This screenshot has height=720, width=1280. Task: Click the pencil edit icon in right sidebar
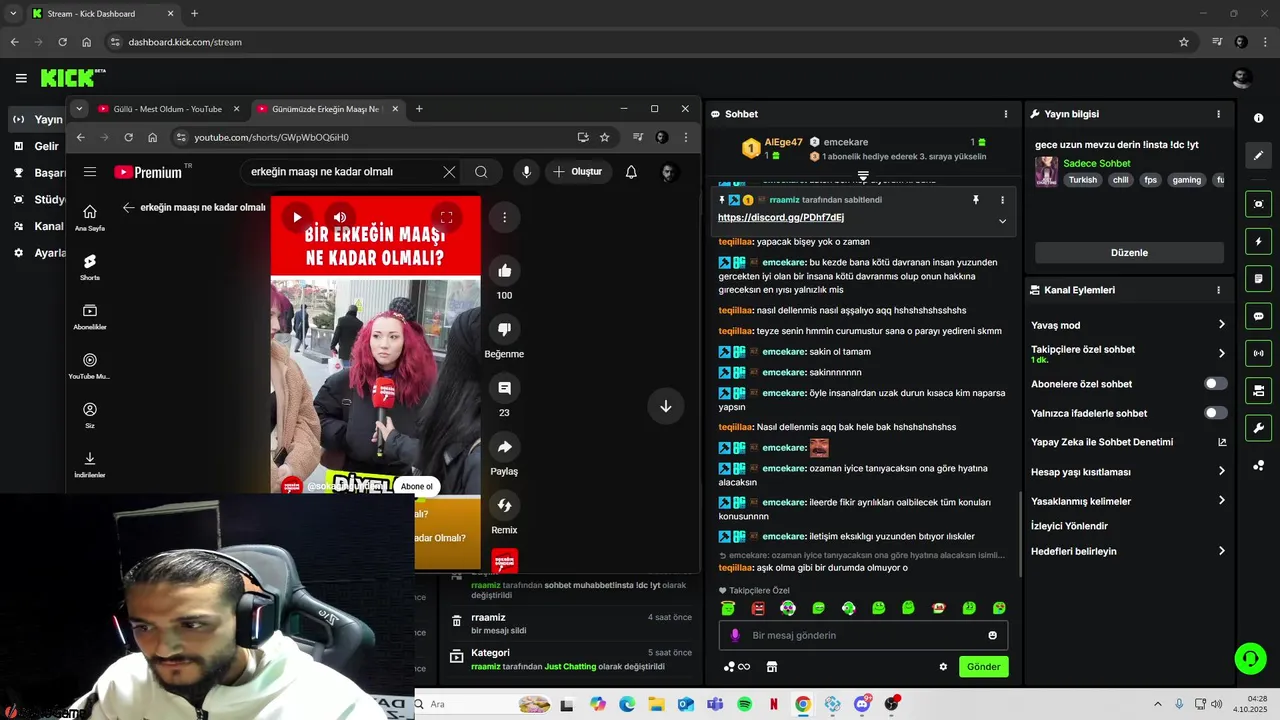coord(1258,155)
